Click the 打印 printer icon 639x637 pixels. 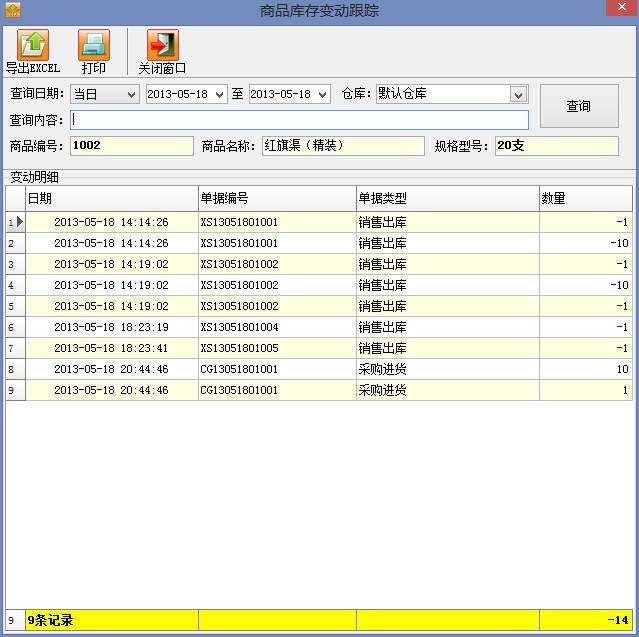94,45
